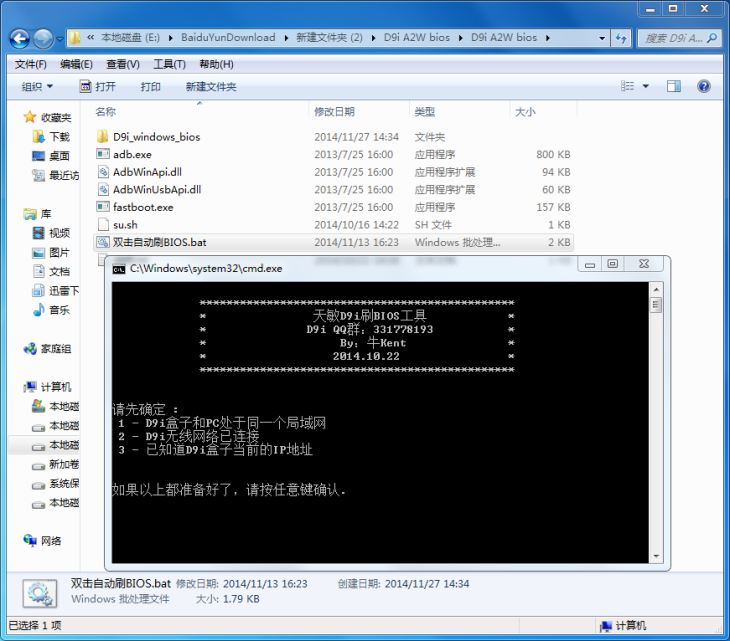Open 新加卷 drive in navigation pane
Screen dimensions: 730x641
pyautogui.click(x=55, y=464)
